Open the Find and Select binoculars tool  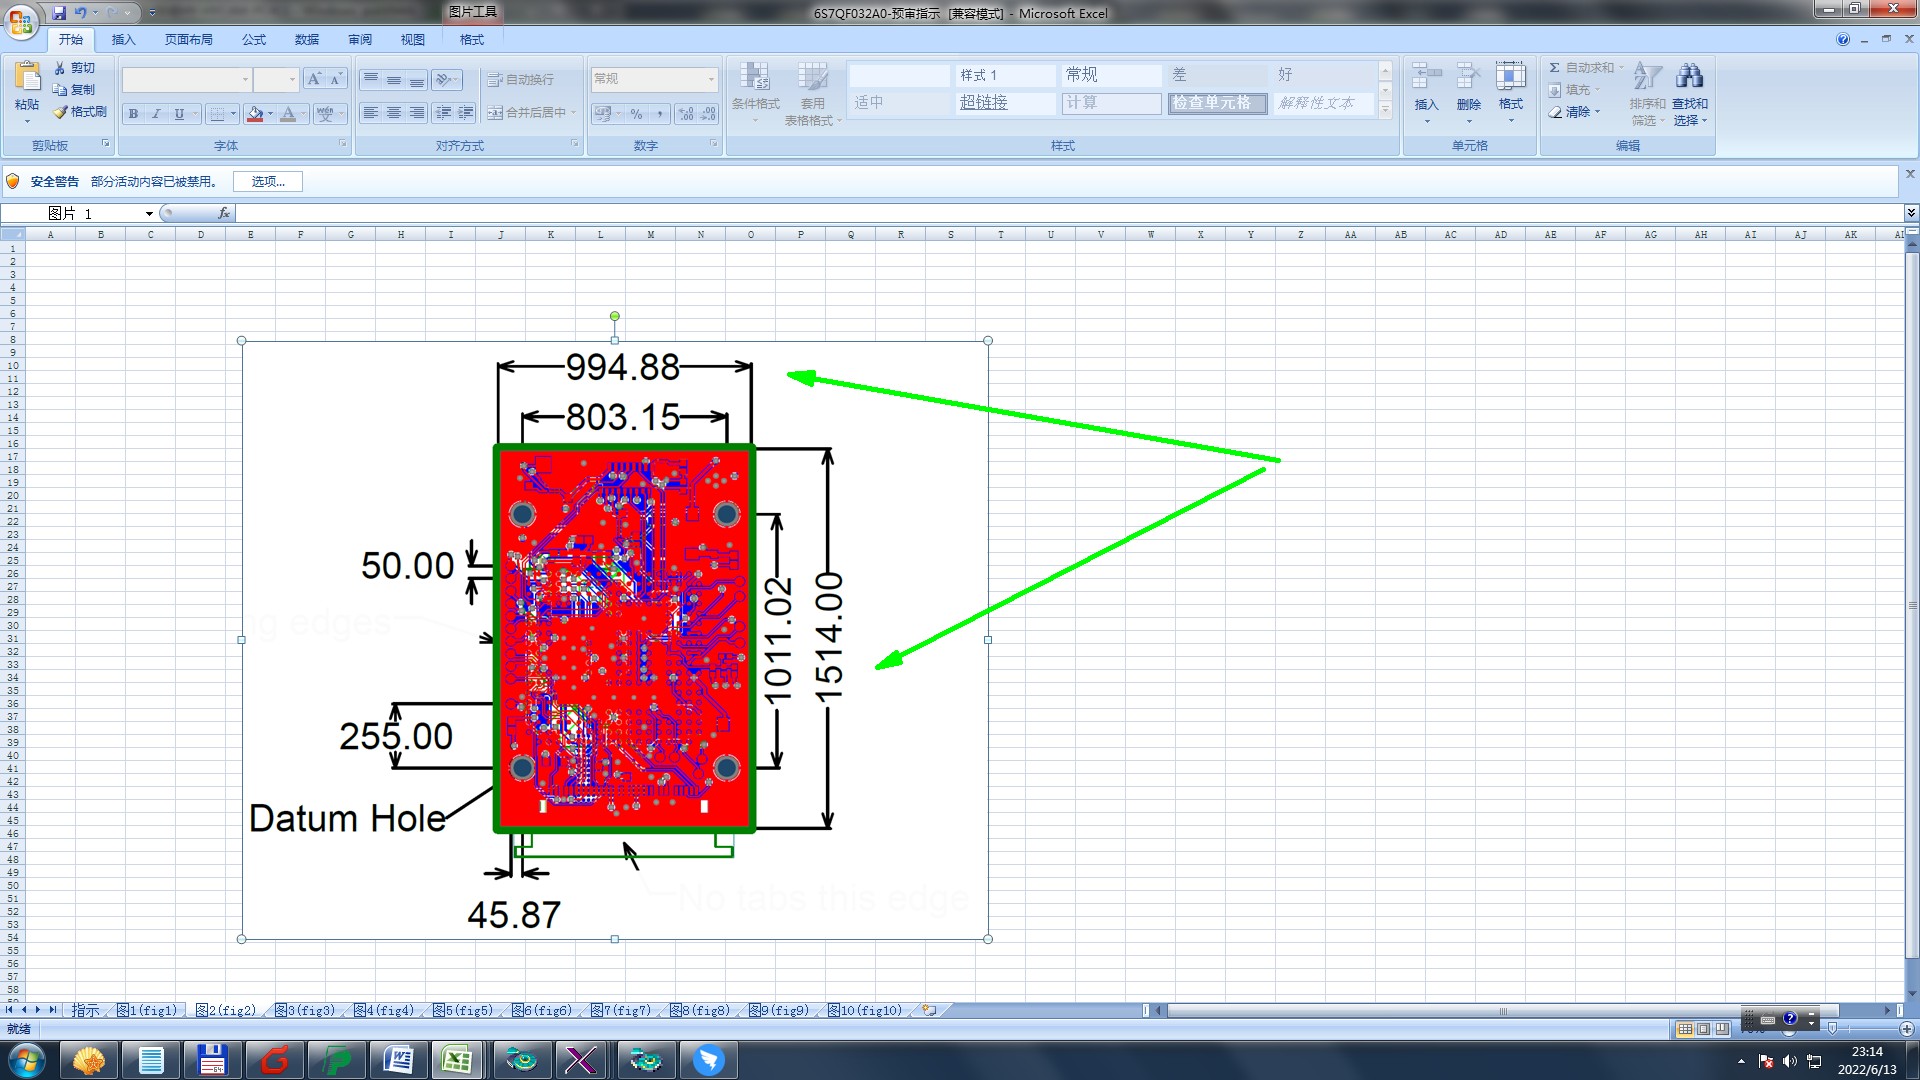point(1689,78)
